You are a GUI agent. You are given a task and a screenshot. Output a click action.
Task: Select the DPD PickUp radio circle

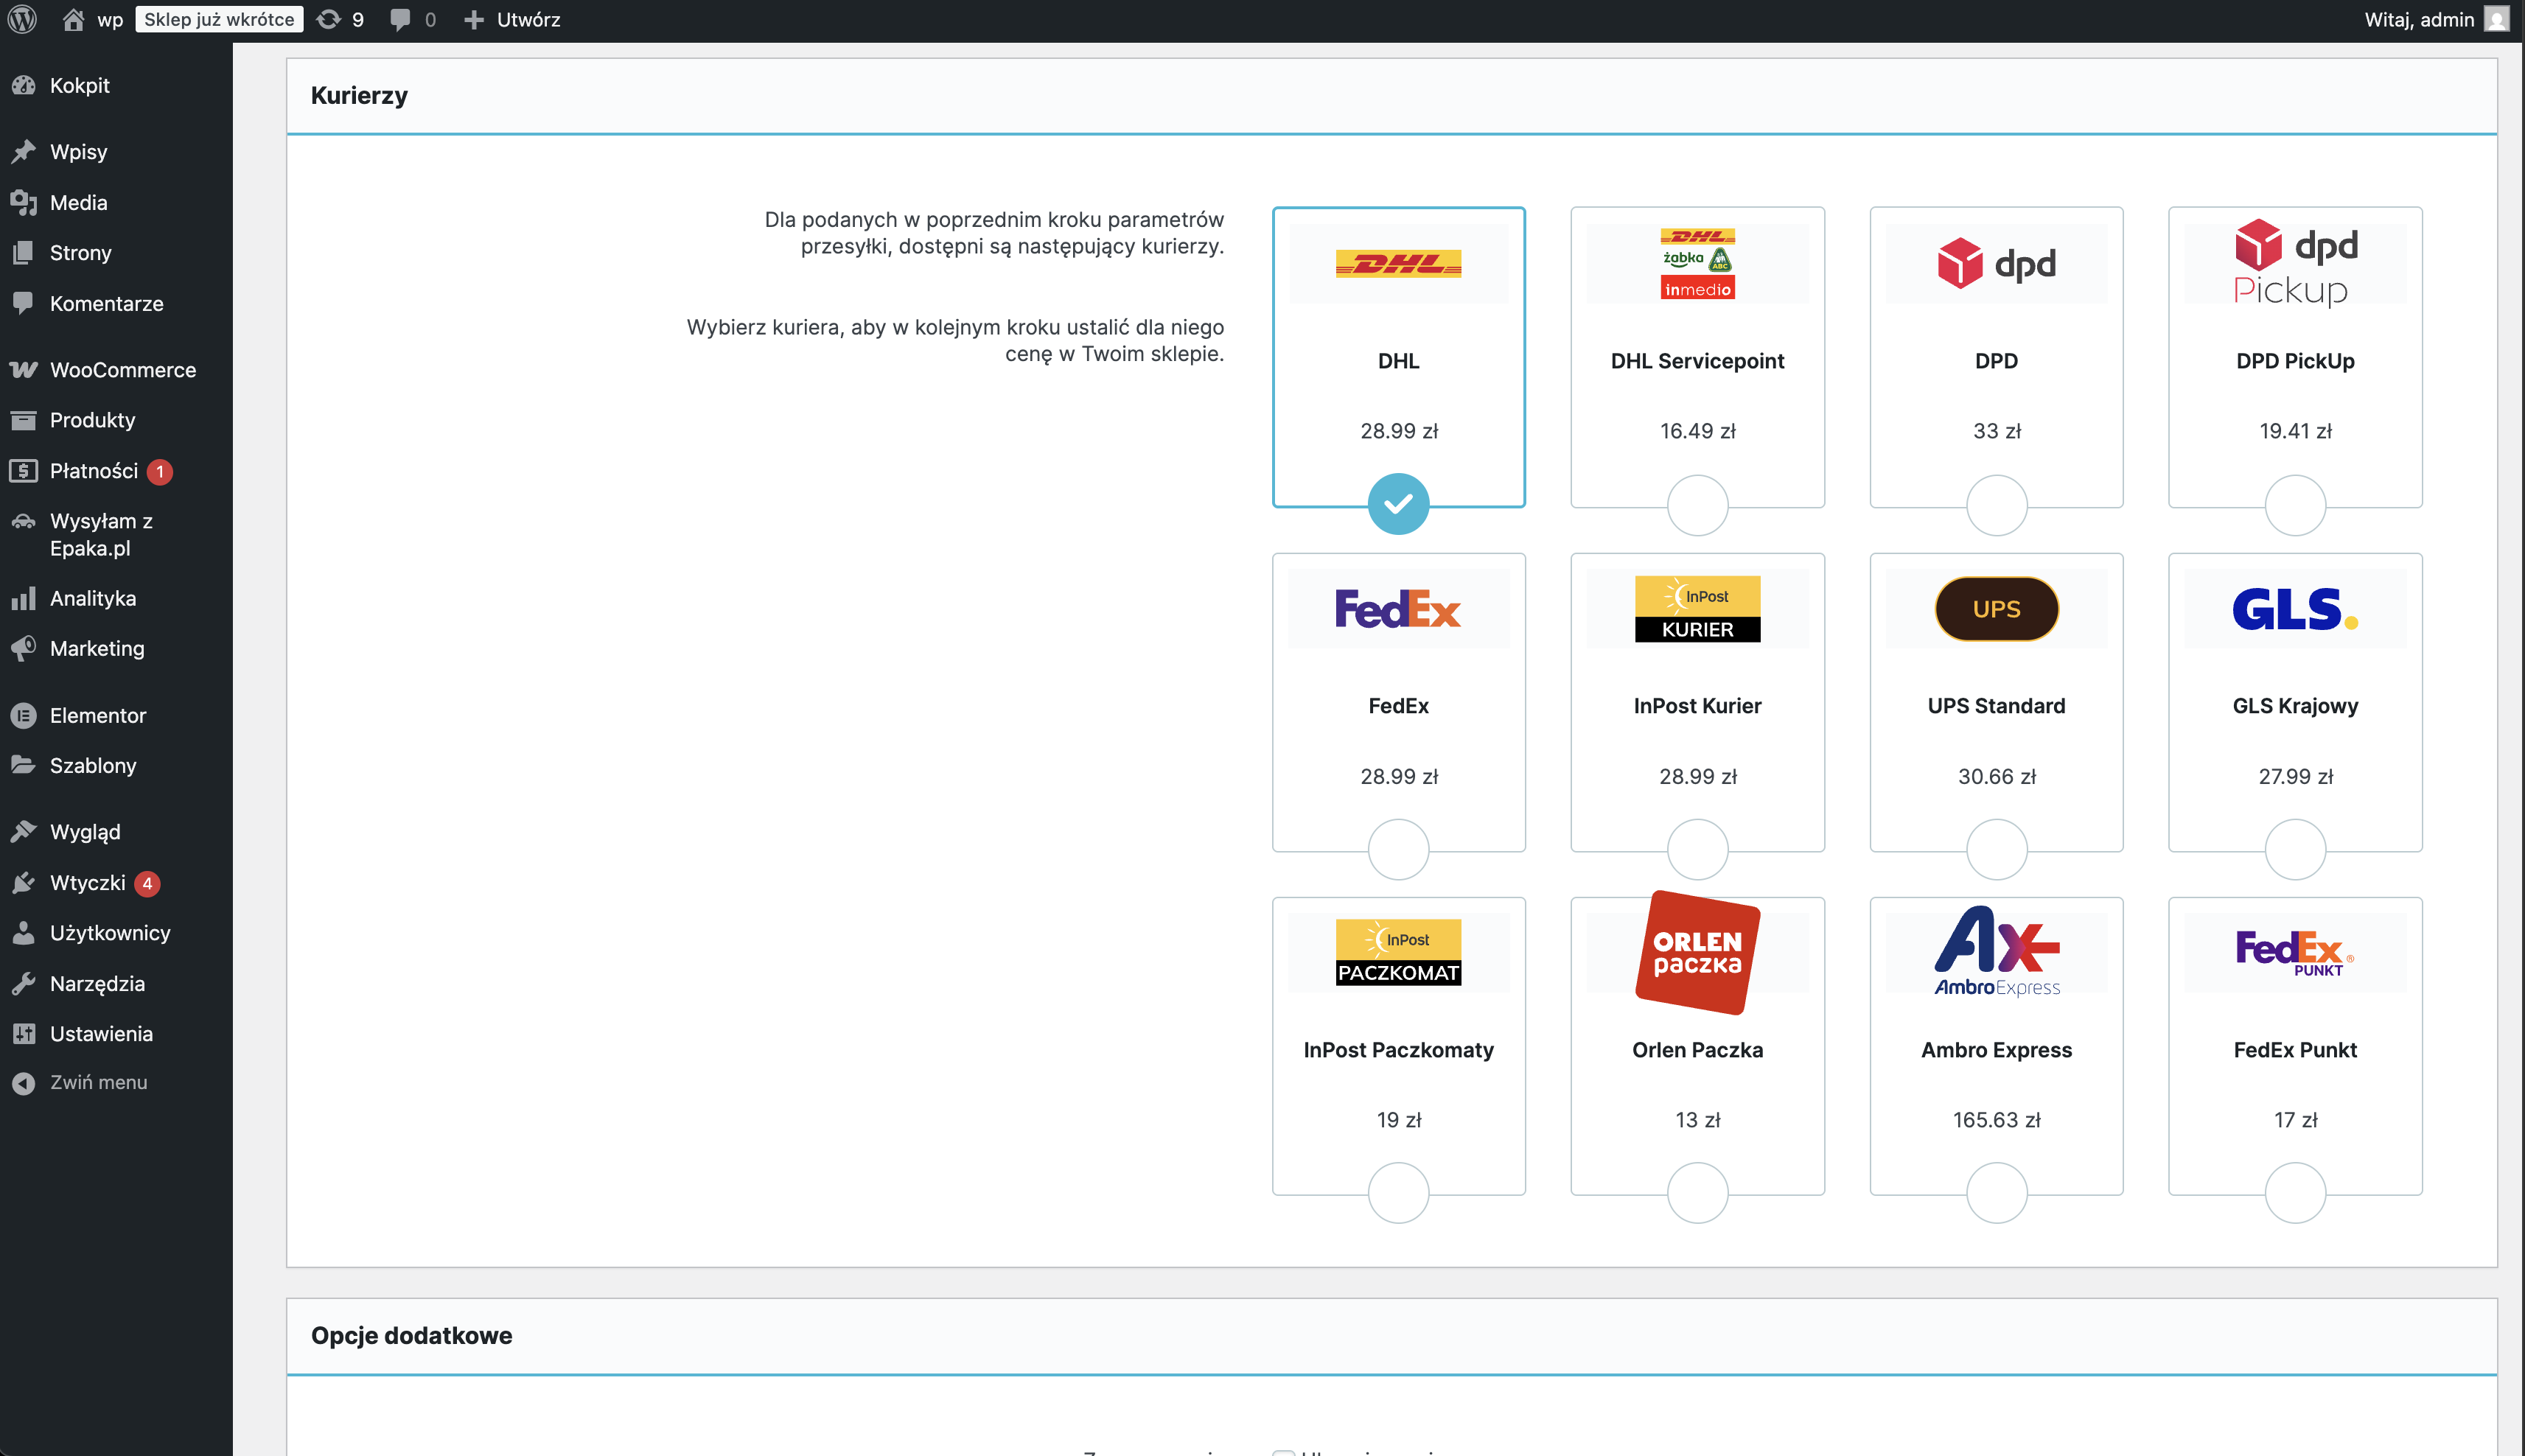tap(2295, 504)
